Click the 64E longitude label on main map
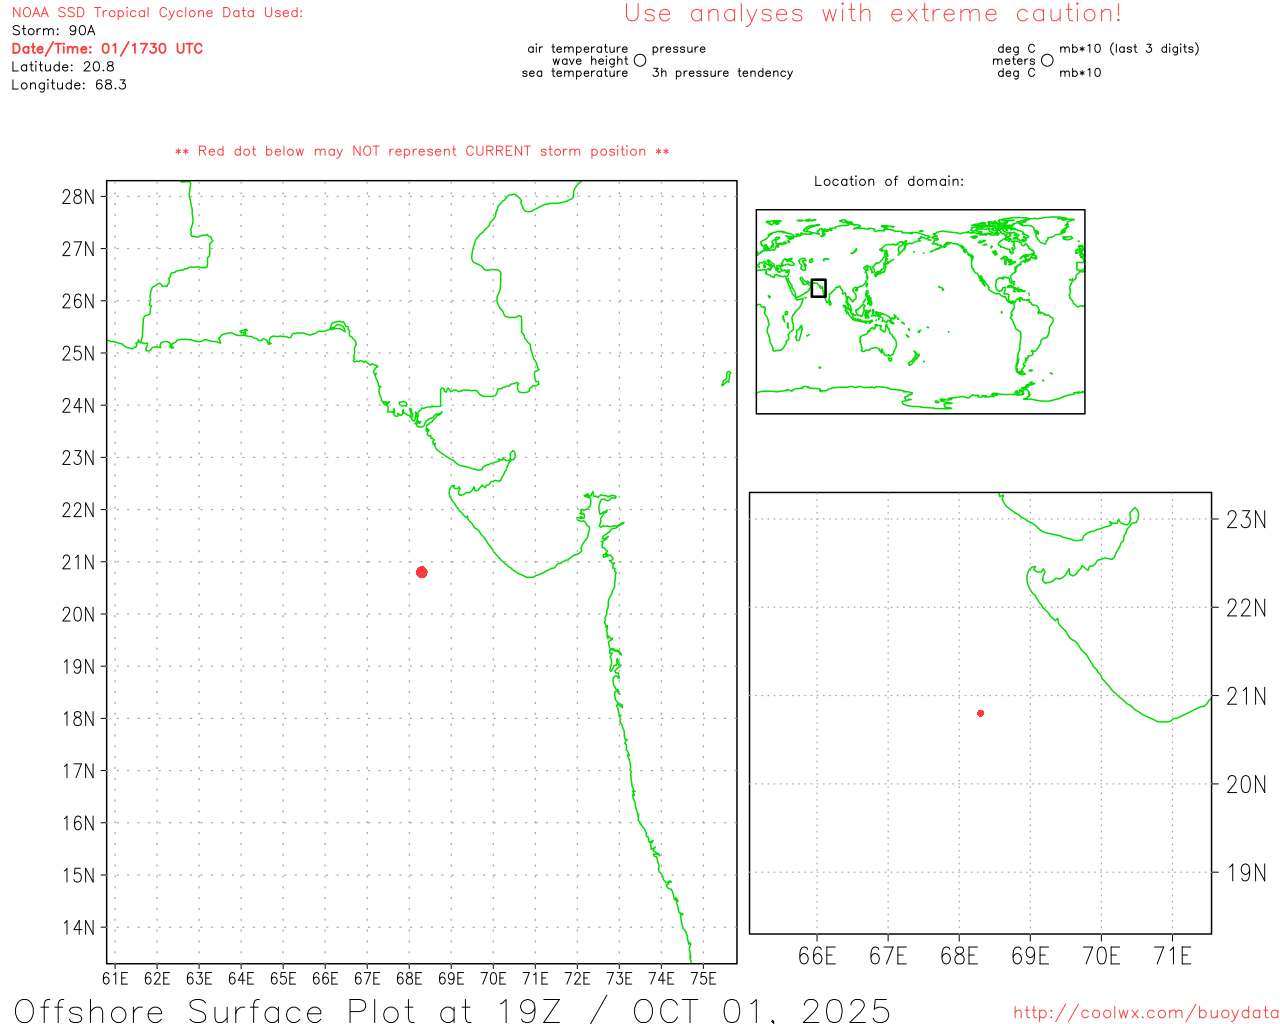1280x1024 pixels. (241, 979)
